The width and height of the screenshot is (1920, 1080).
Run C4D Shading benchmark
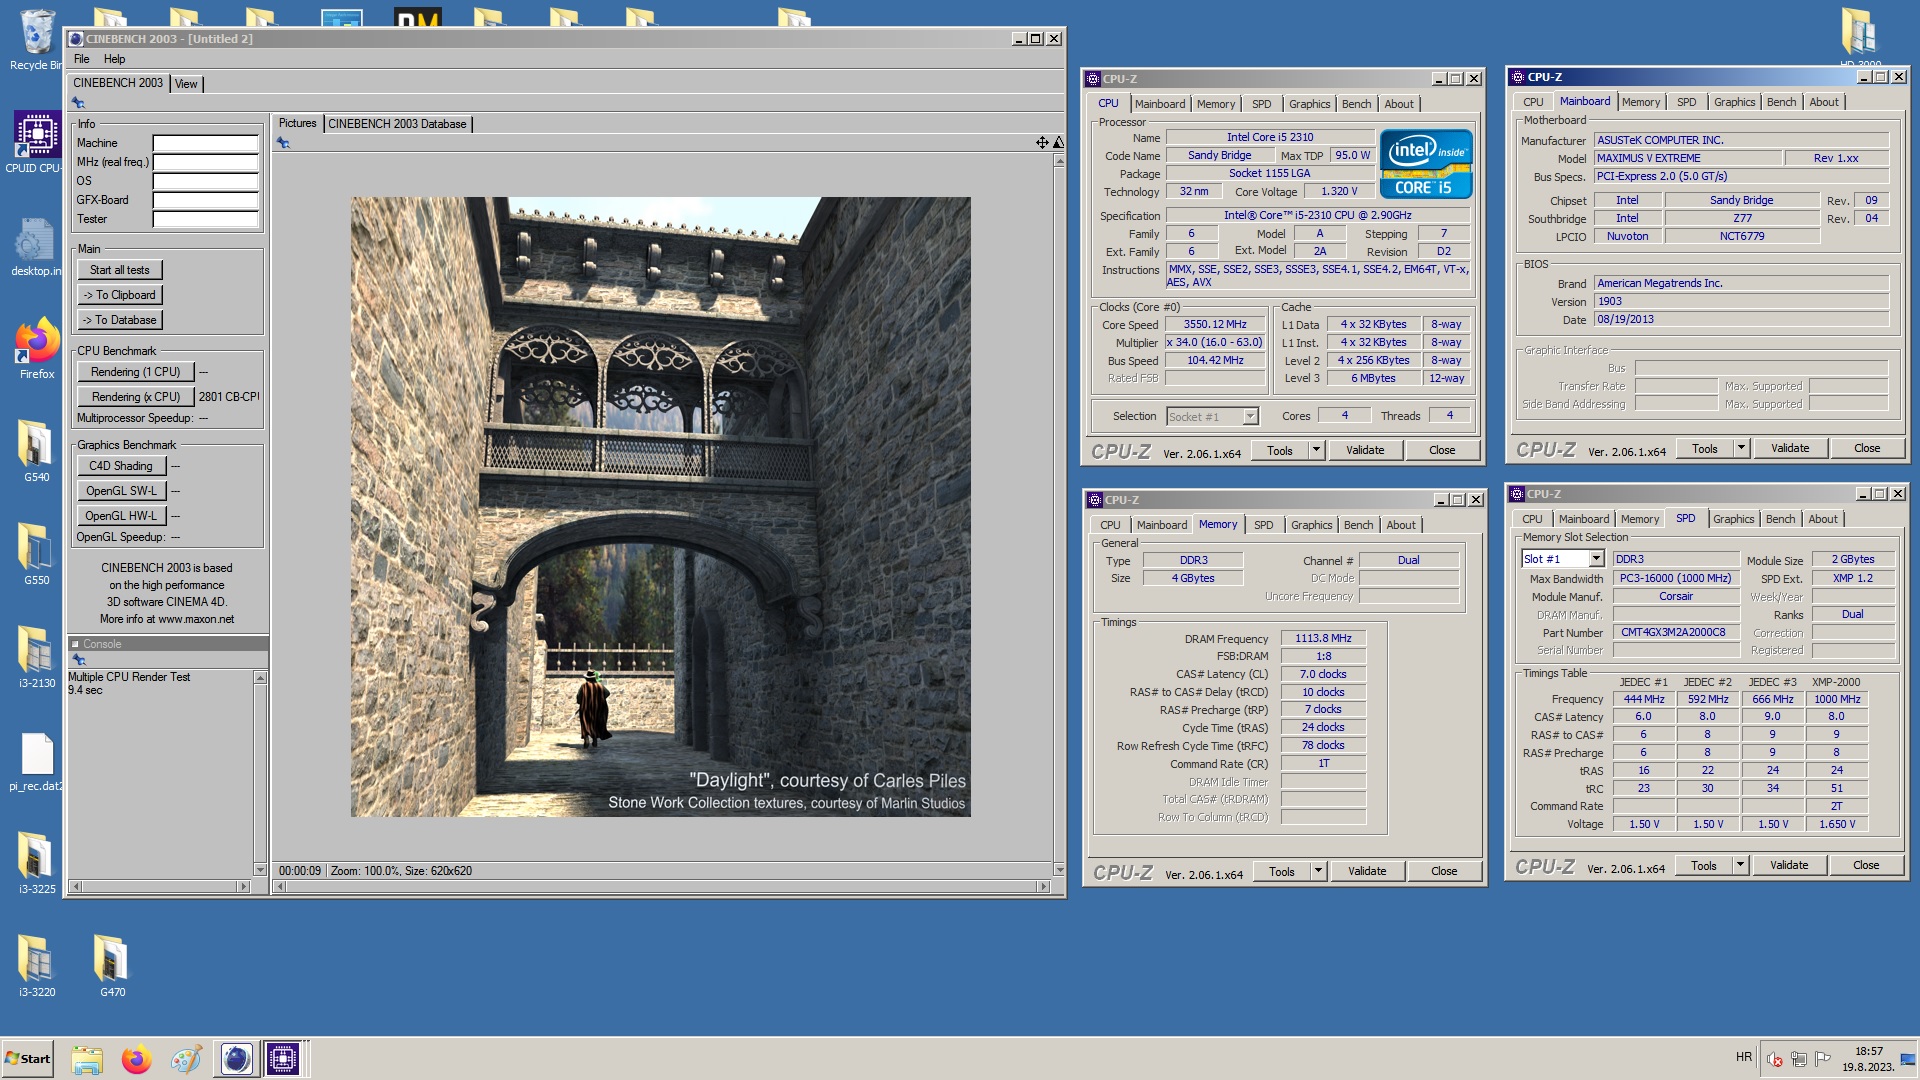(120, 466)
